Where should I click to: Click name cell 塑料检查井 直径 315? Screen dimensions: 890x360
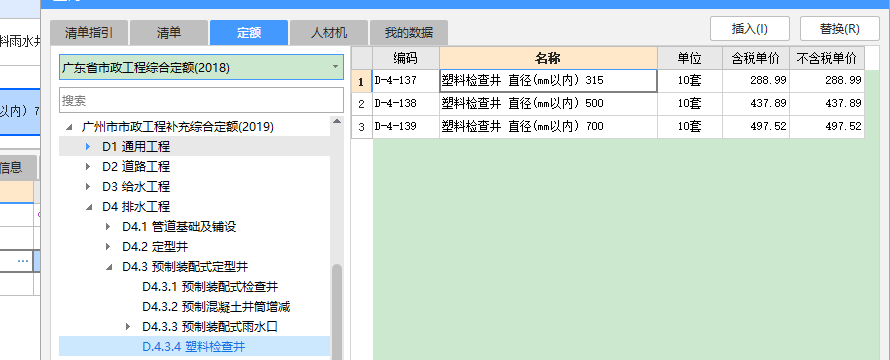[x=548, y=81]
